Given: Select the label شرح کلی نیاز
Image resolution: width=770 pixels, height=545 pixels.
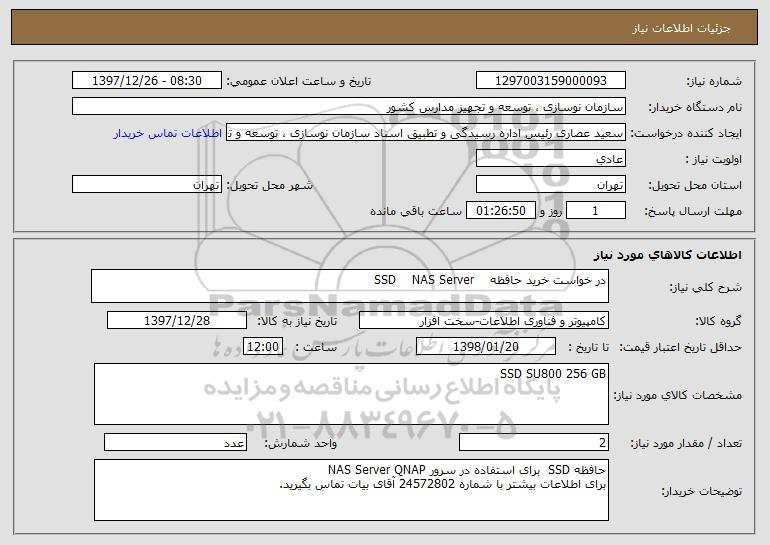Looking at the screenshot, I should pos(706,287).
